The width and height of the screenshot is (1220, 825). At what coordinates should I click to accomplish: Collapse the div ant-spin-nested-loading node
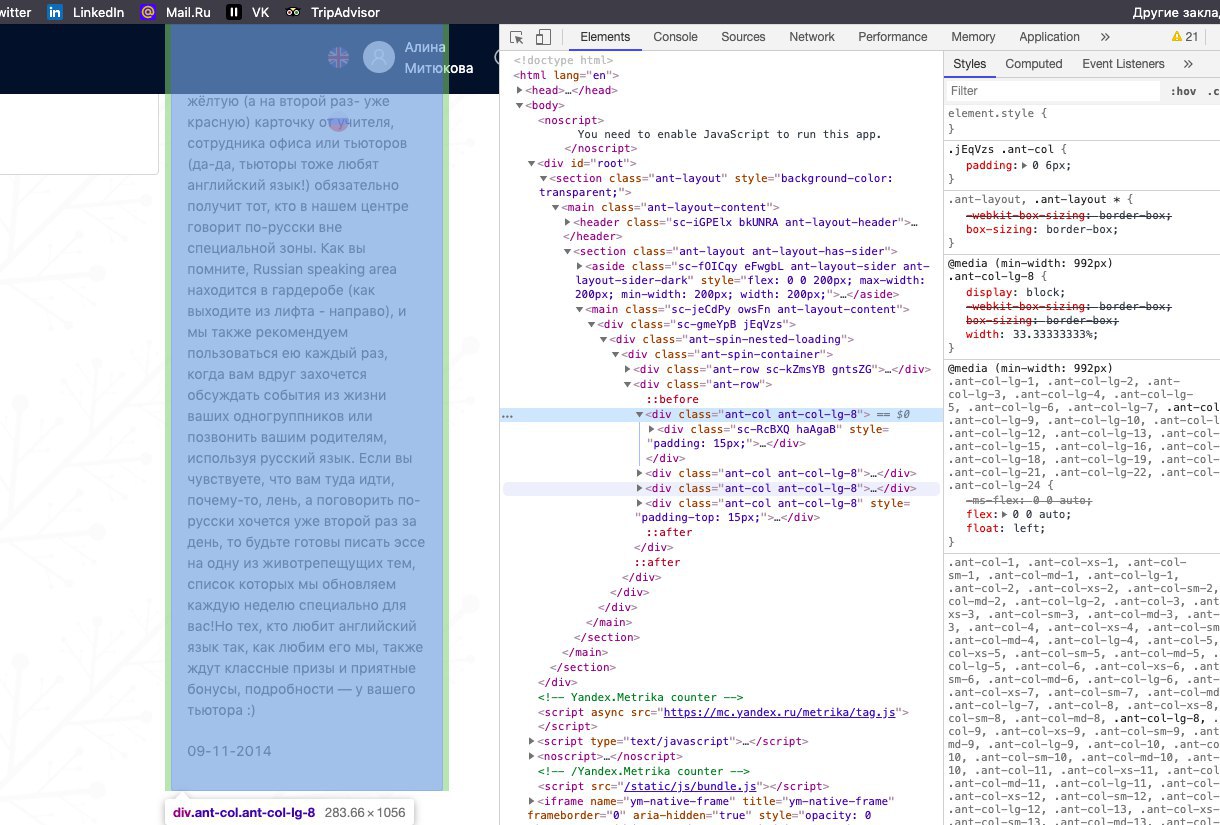point(604,339)
